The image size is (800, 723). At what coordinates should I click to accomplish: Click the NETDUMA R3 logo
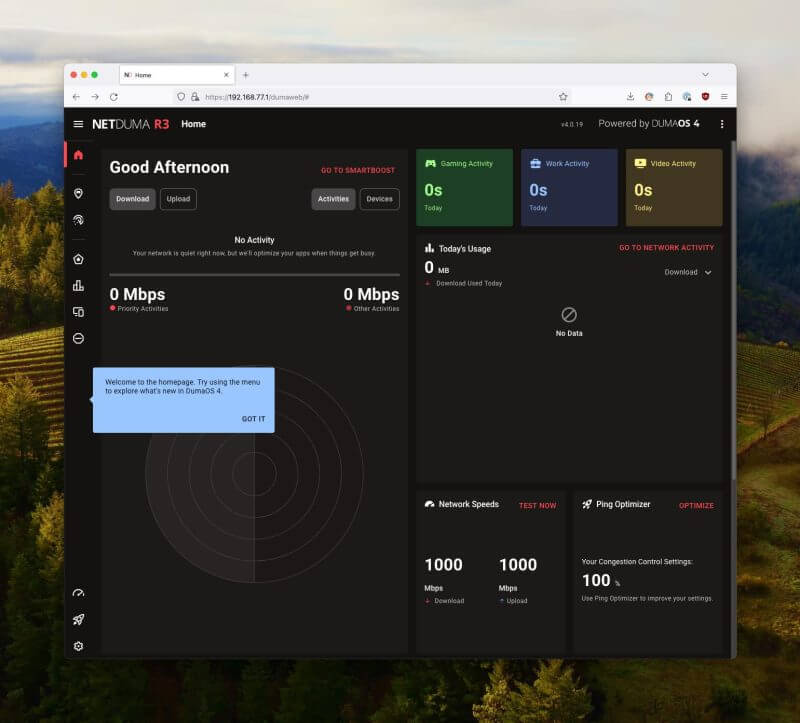tap(131, 124)
